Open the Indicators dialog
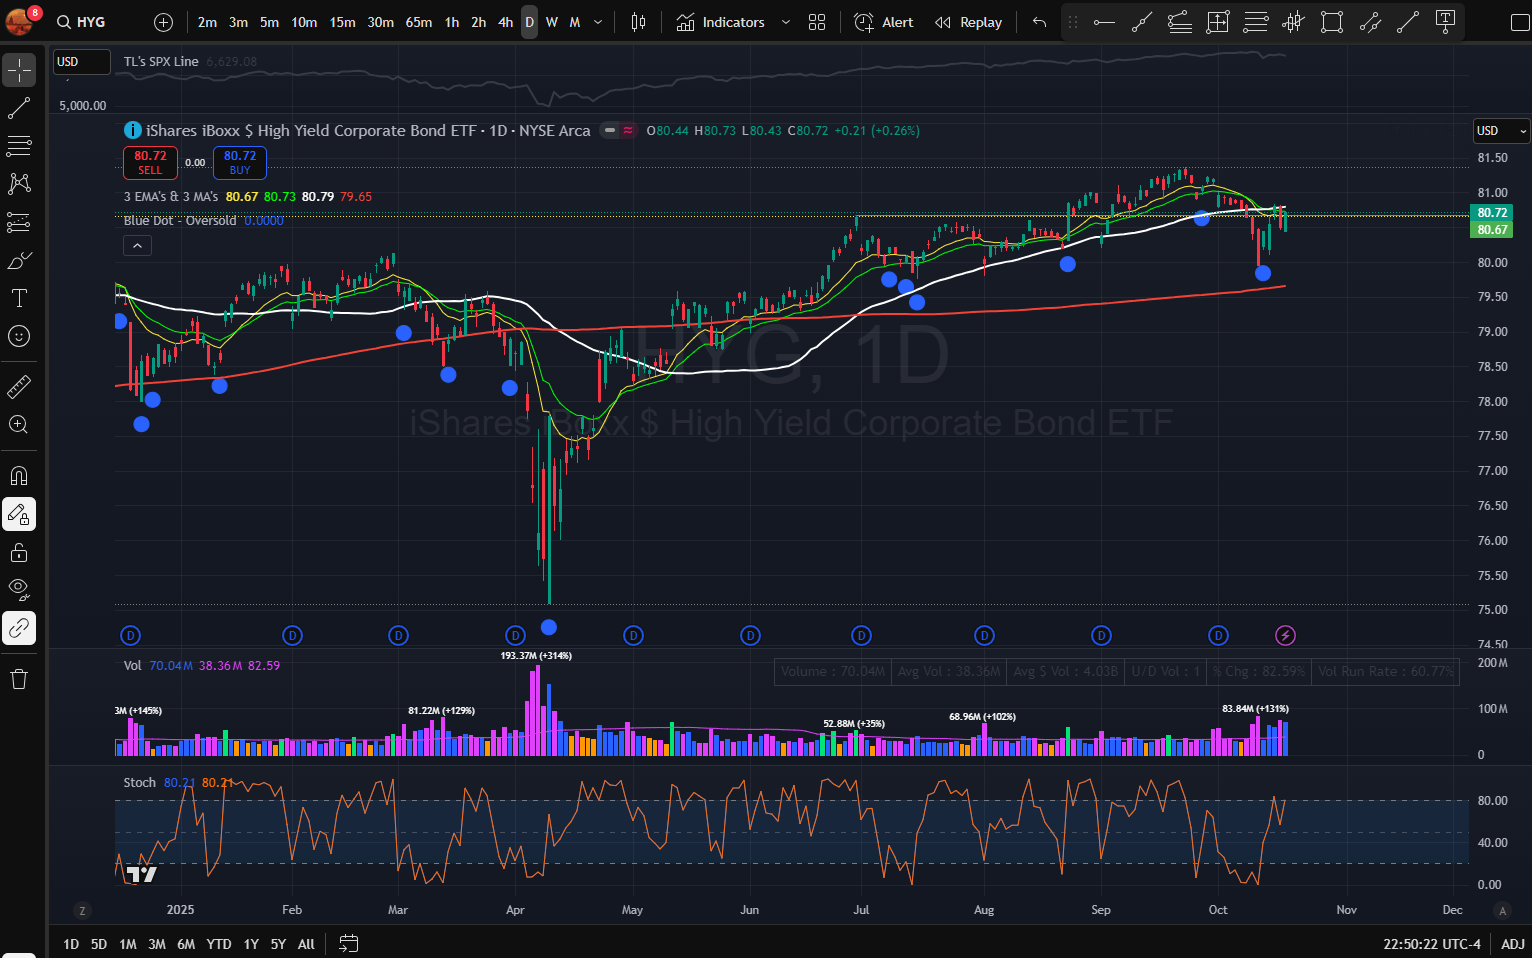Viewport: 1532px width, 958px height. (720, 22)
